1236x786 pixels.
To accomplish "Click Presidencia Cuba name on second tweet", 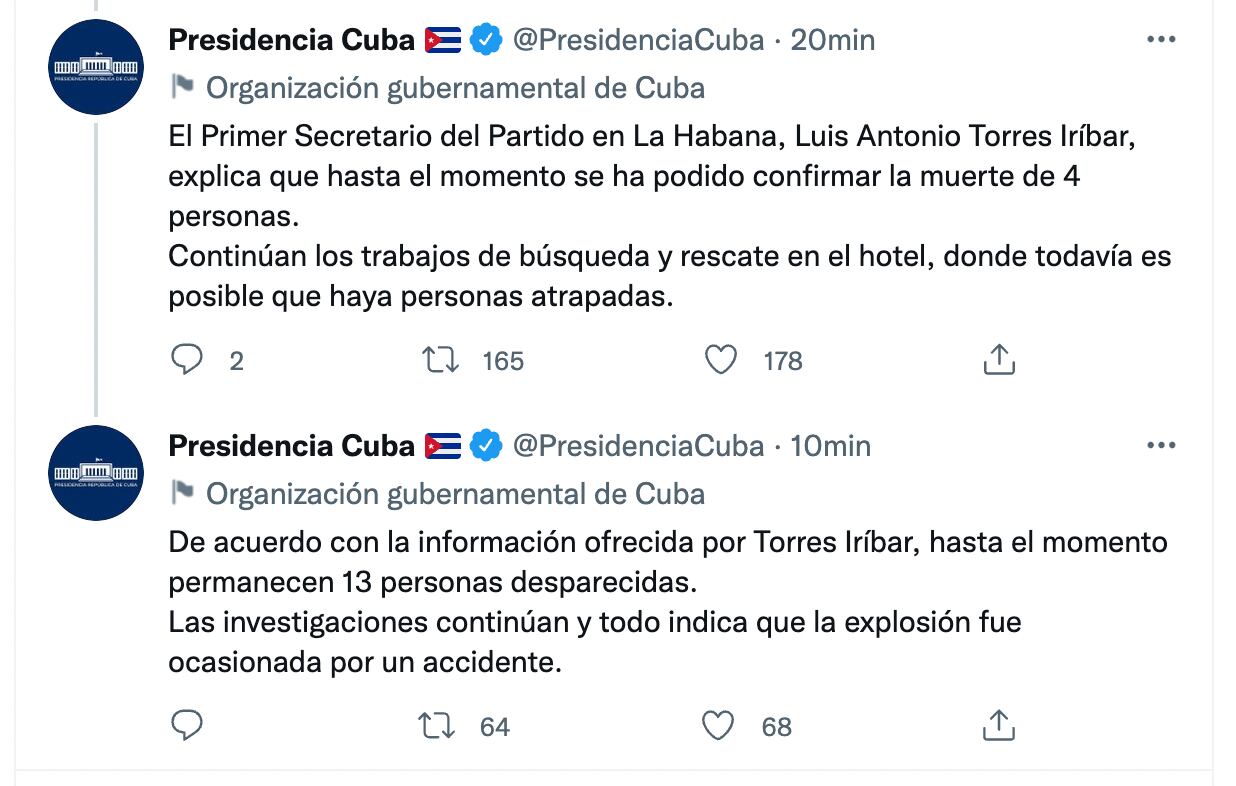I will pos(291,446).
